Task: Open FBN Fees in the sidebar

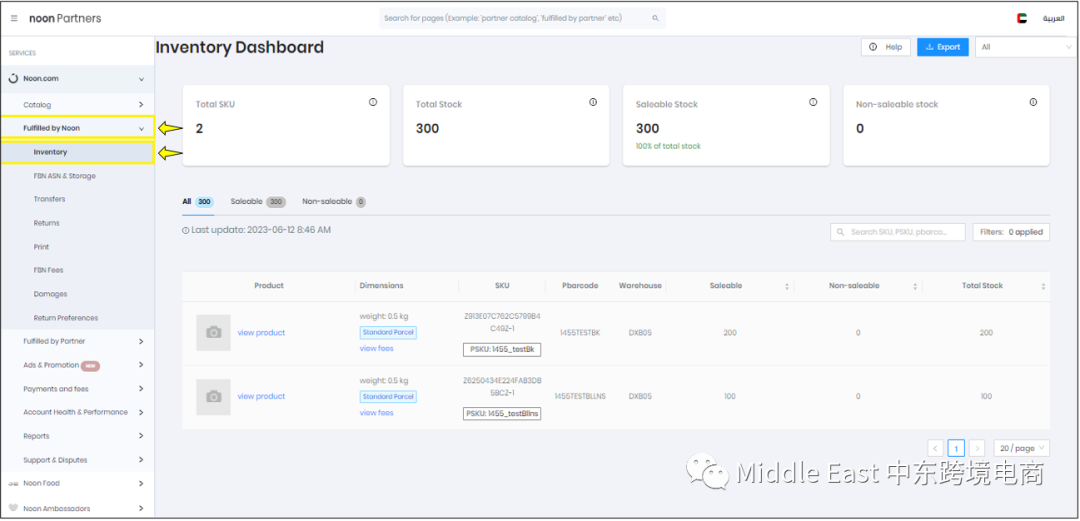Action: 48,270
